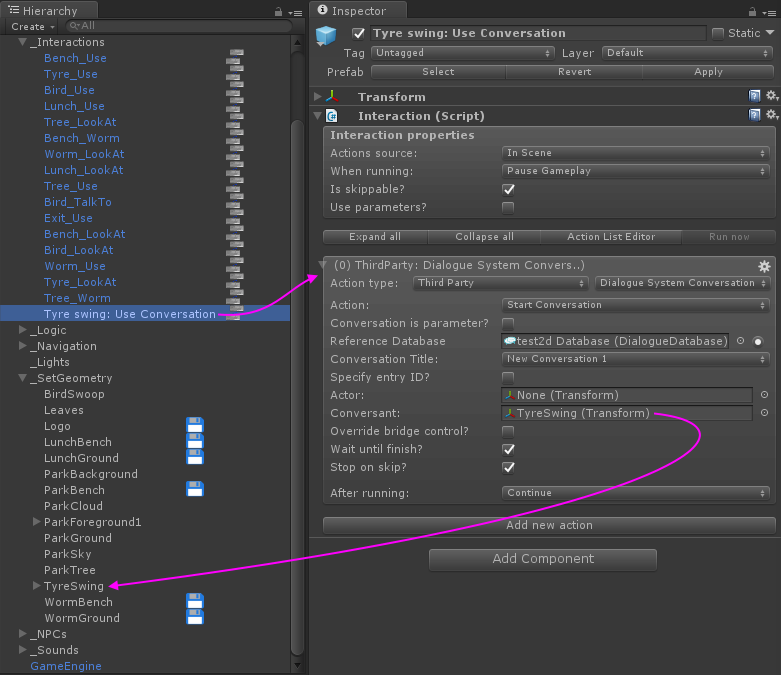Image resolution: width=781 pixels, height=675 pixels.
Task: Open Inspector panel options menu
Action: [769, 12]
